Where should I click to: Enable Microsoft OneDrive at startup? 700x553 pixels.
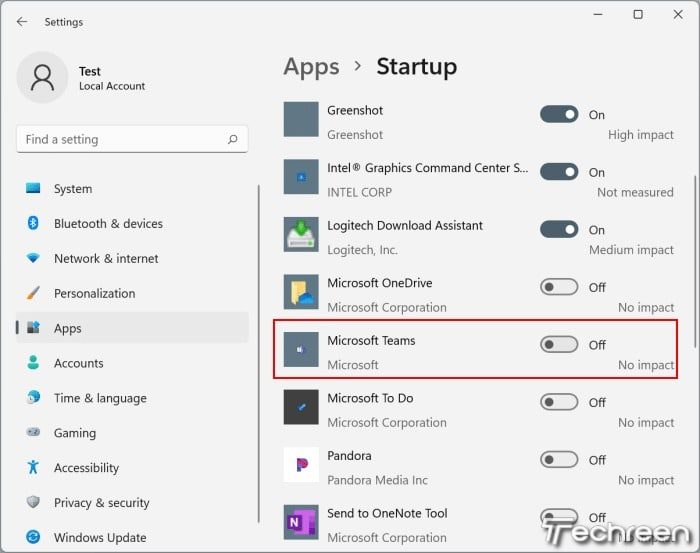pos(559,287)
